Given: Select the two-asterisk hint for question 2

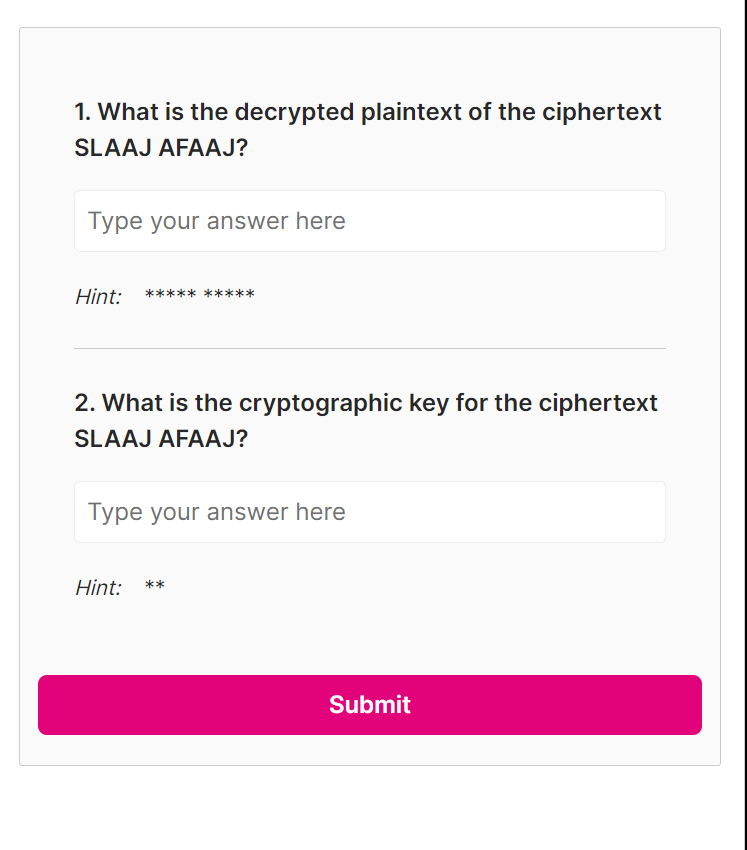Looking at the screenshot, I should pyautogui.click(x=154, y=587).
